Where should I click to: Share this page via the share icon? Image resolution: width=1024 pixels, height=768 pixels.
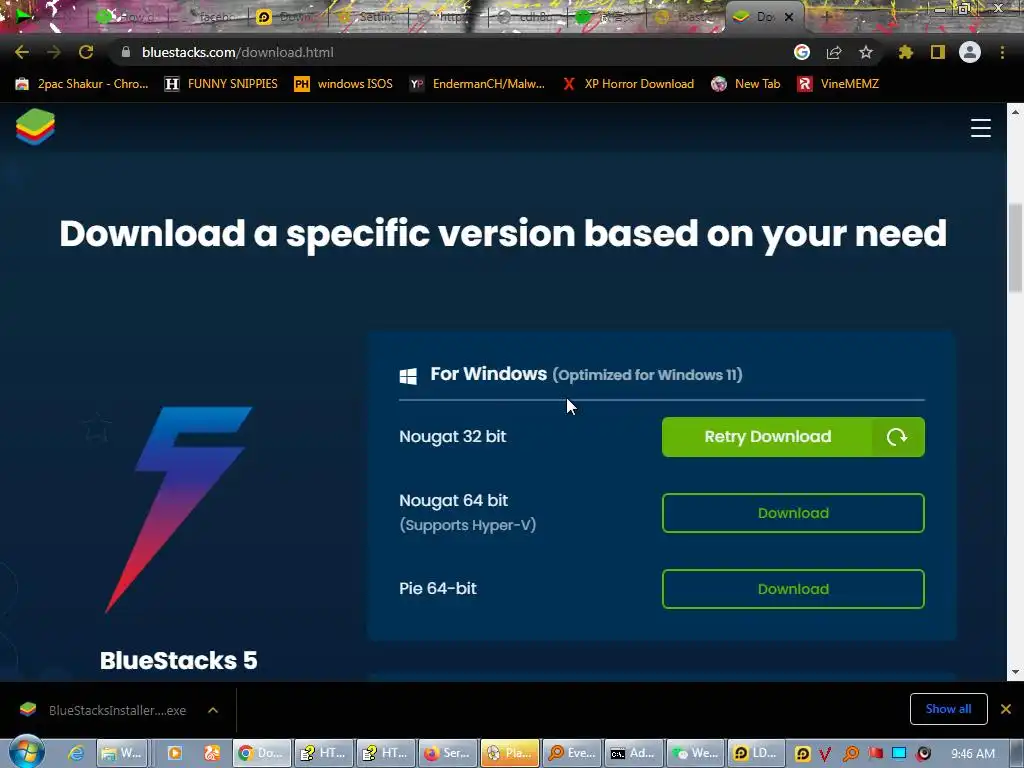(x=834, y=52)
